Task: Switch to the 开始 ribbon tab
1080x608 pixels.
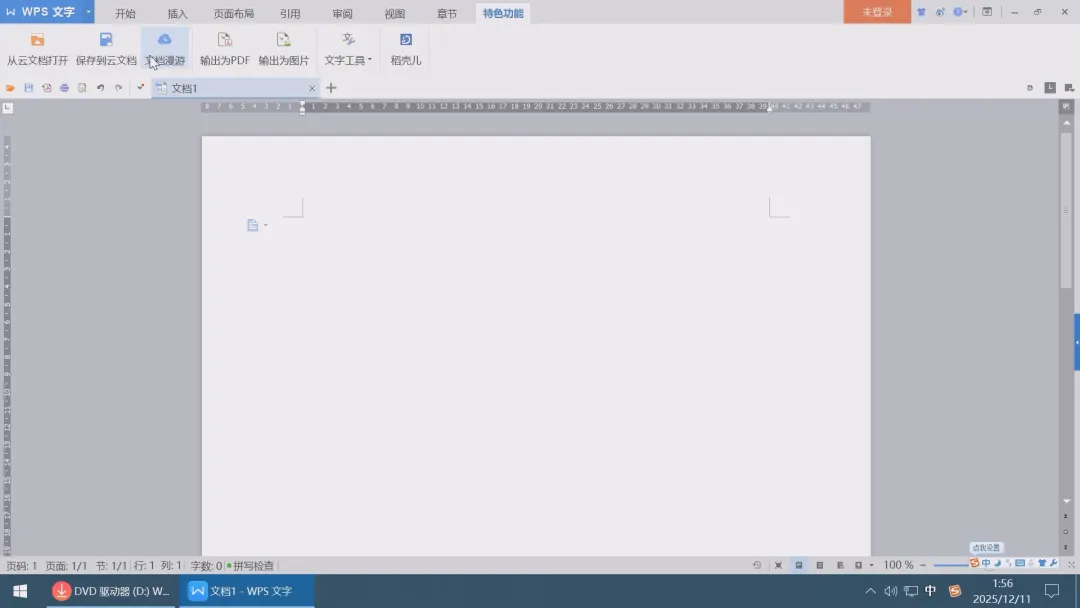Action: (125, 13)
